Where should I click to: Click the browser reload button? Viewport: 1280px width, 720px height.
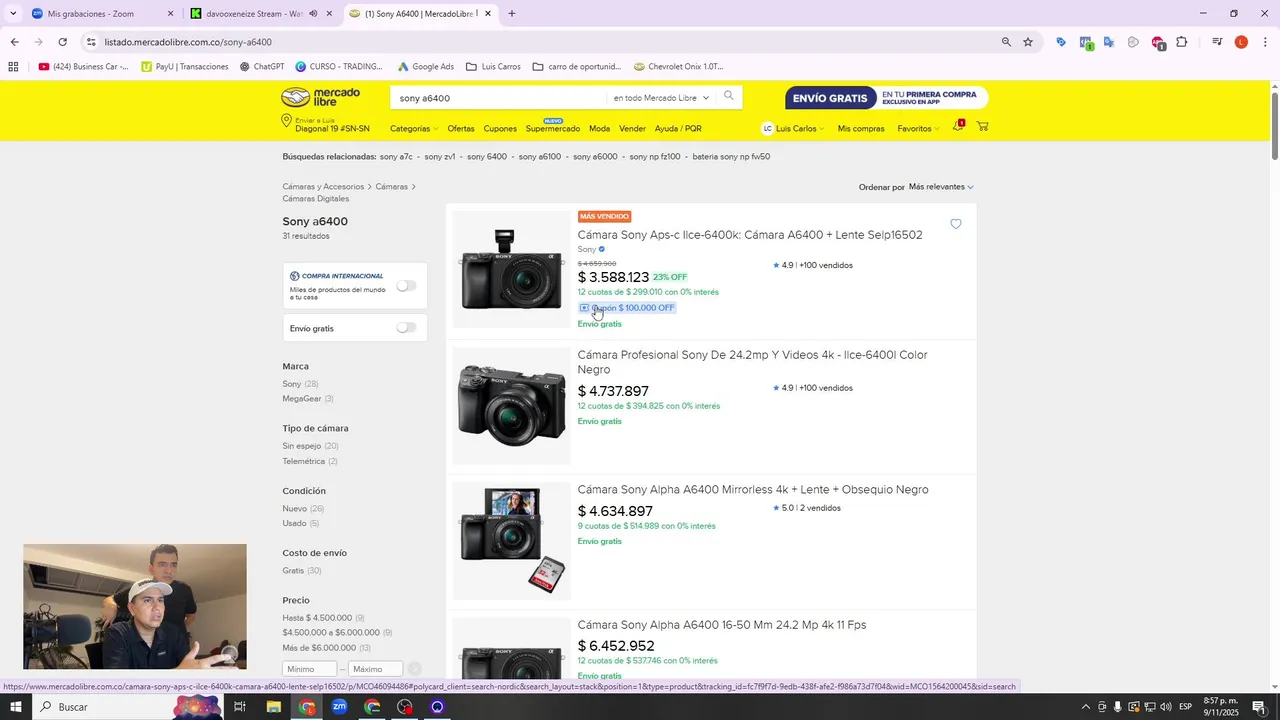click(62, 42)
